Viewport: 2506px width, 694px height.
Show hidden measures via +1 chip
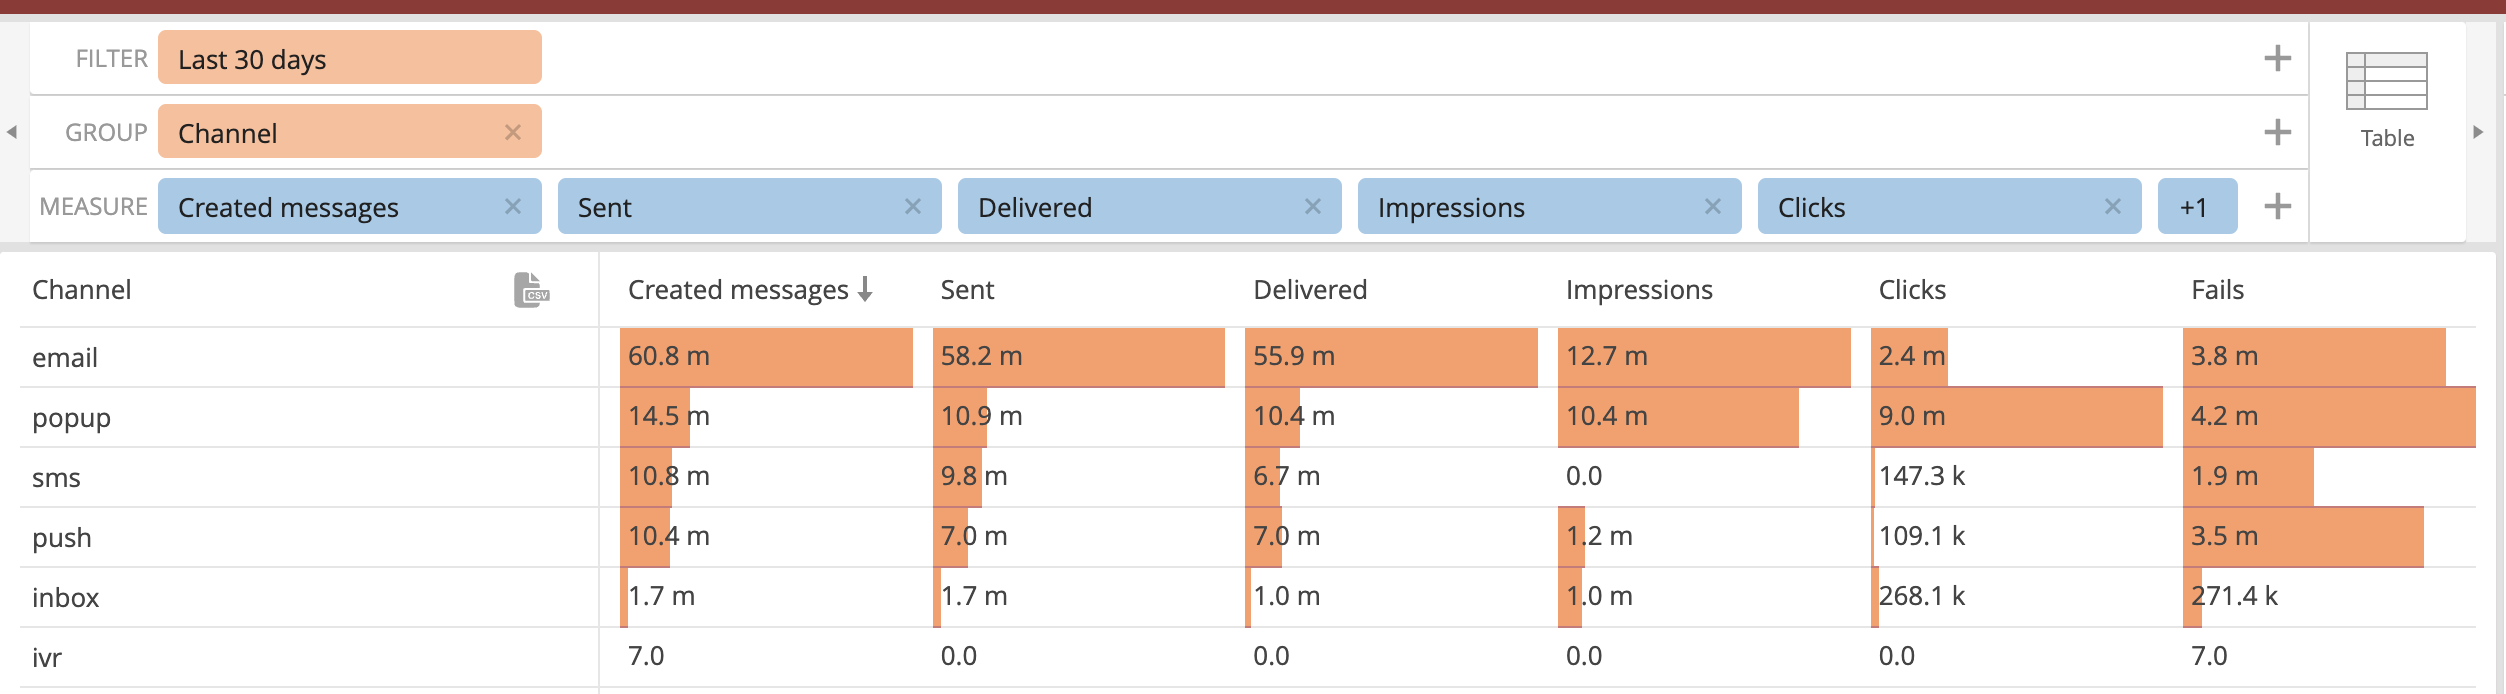2196,206
